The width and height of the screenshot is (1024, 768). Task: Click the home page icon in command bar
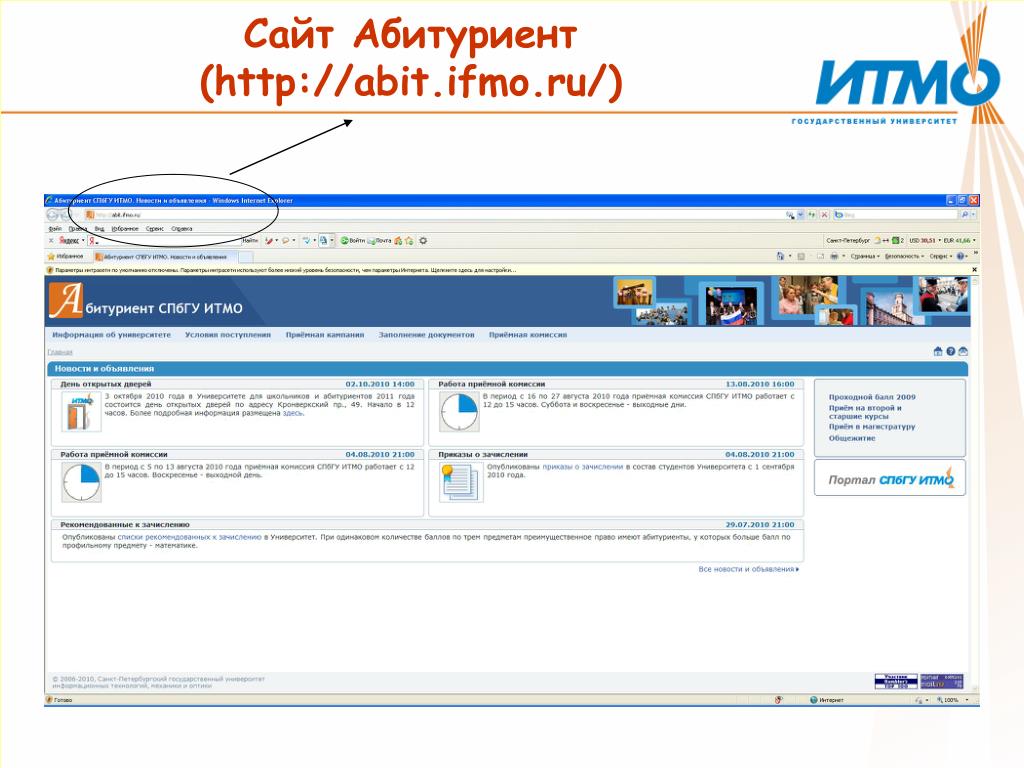click(x=780, y=257)
